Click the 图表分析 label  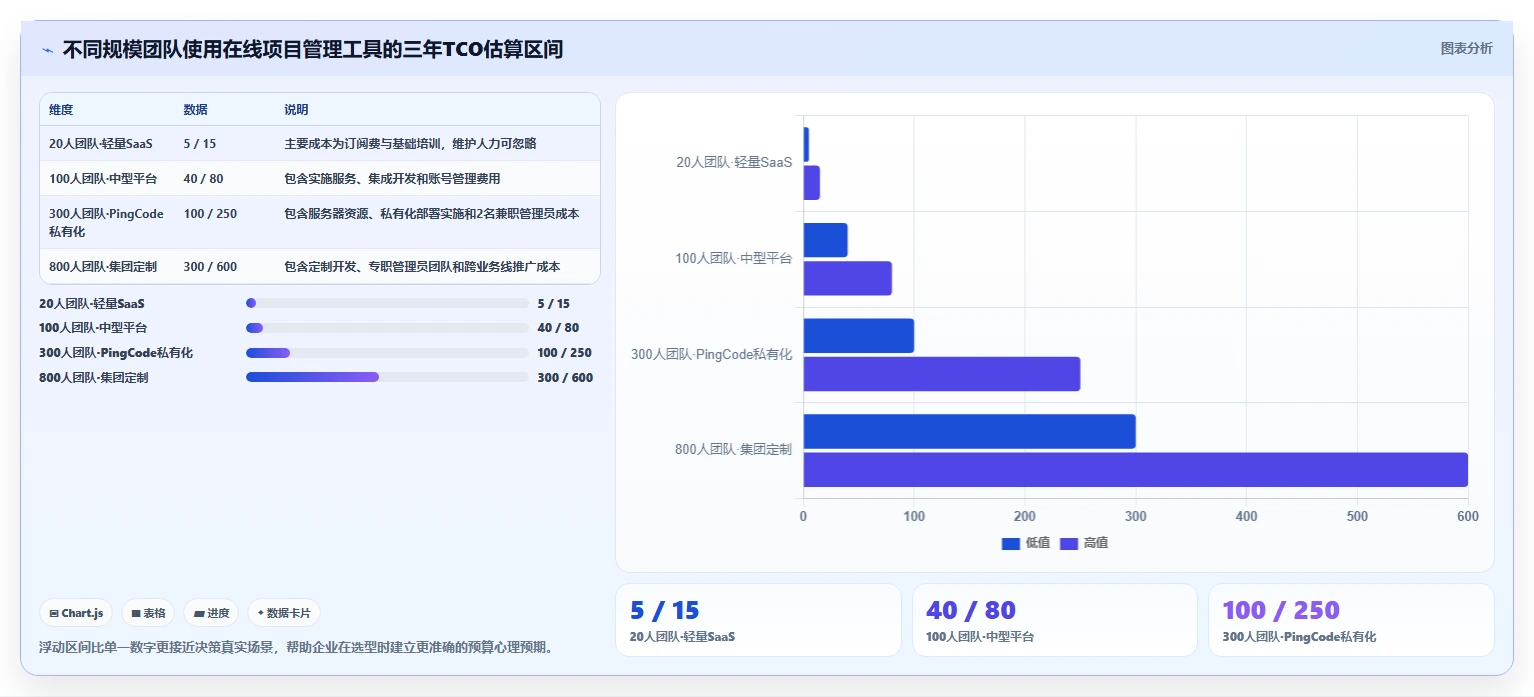coord(1466,48)
